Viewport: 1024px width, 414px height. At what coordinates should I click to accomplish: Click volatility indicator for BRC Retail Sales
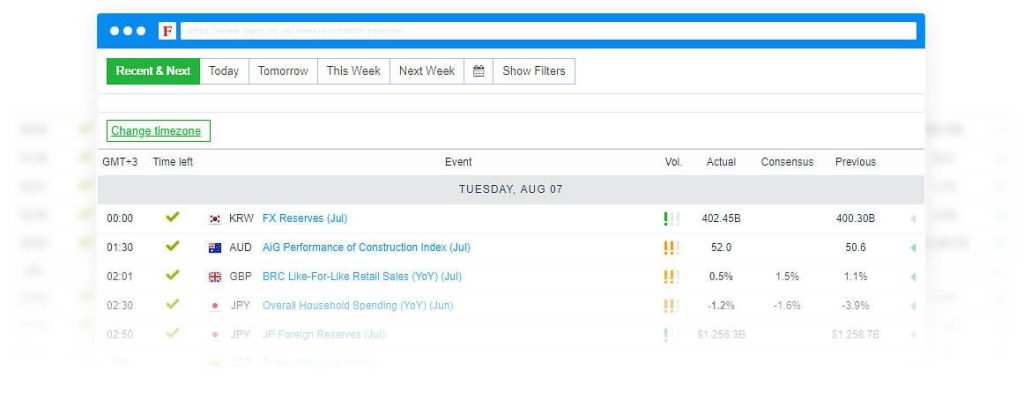click(671, 277)
